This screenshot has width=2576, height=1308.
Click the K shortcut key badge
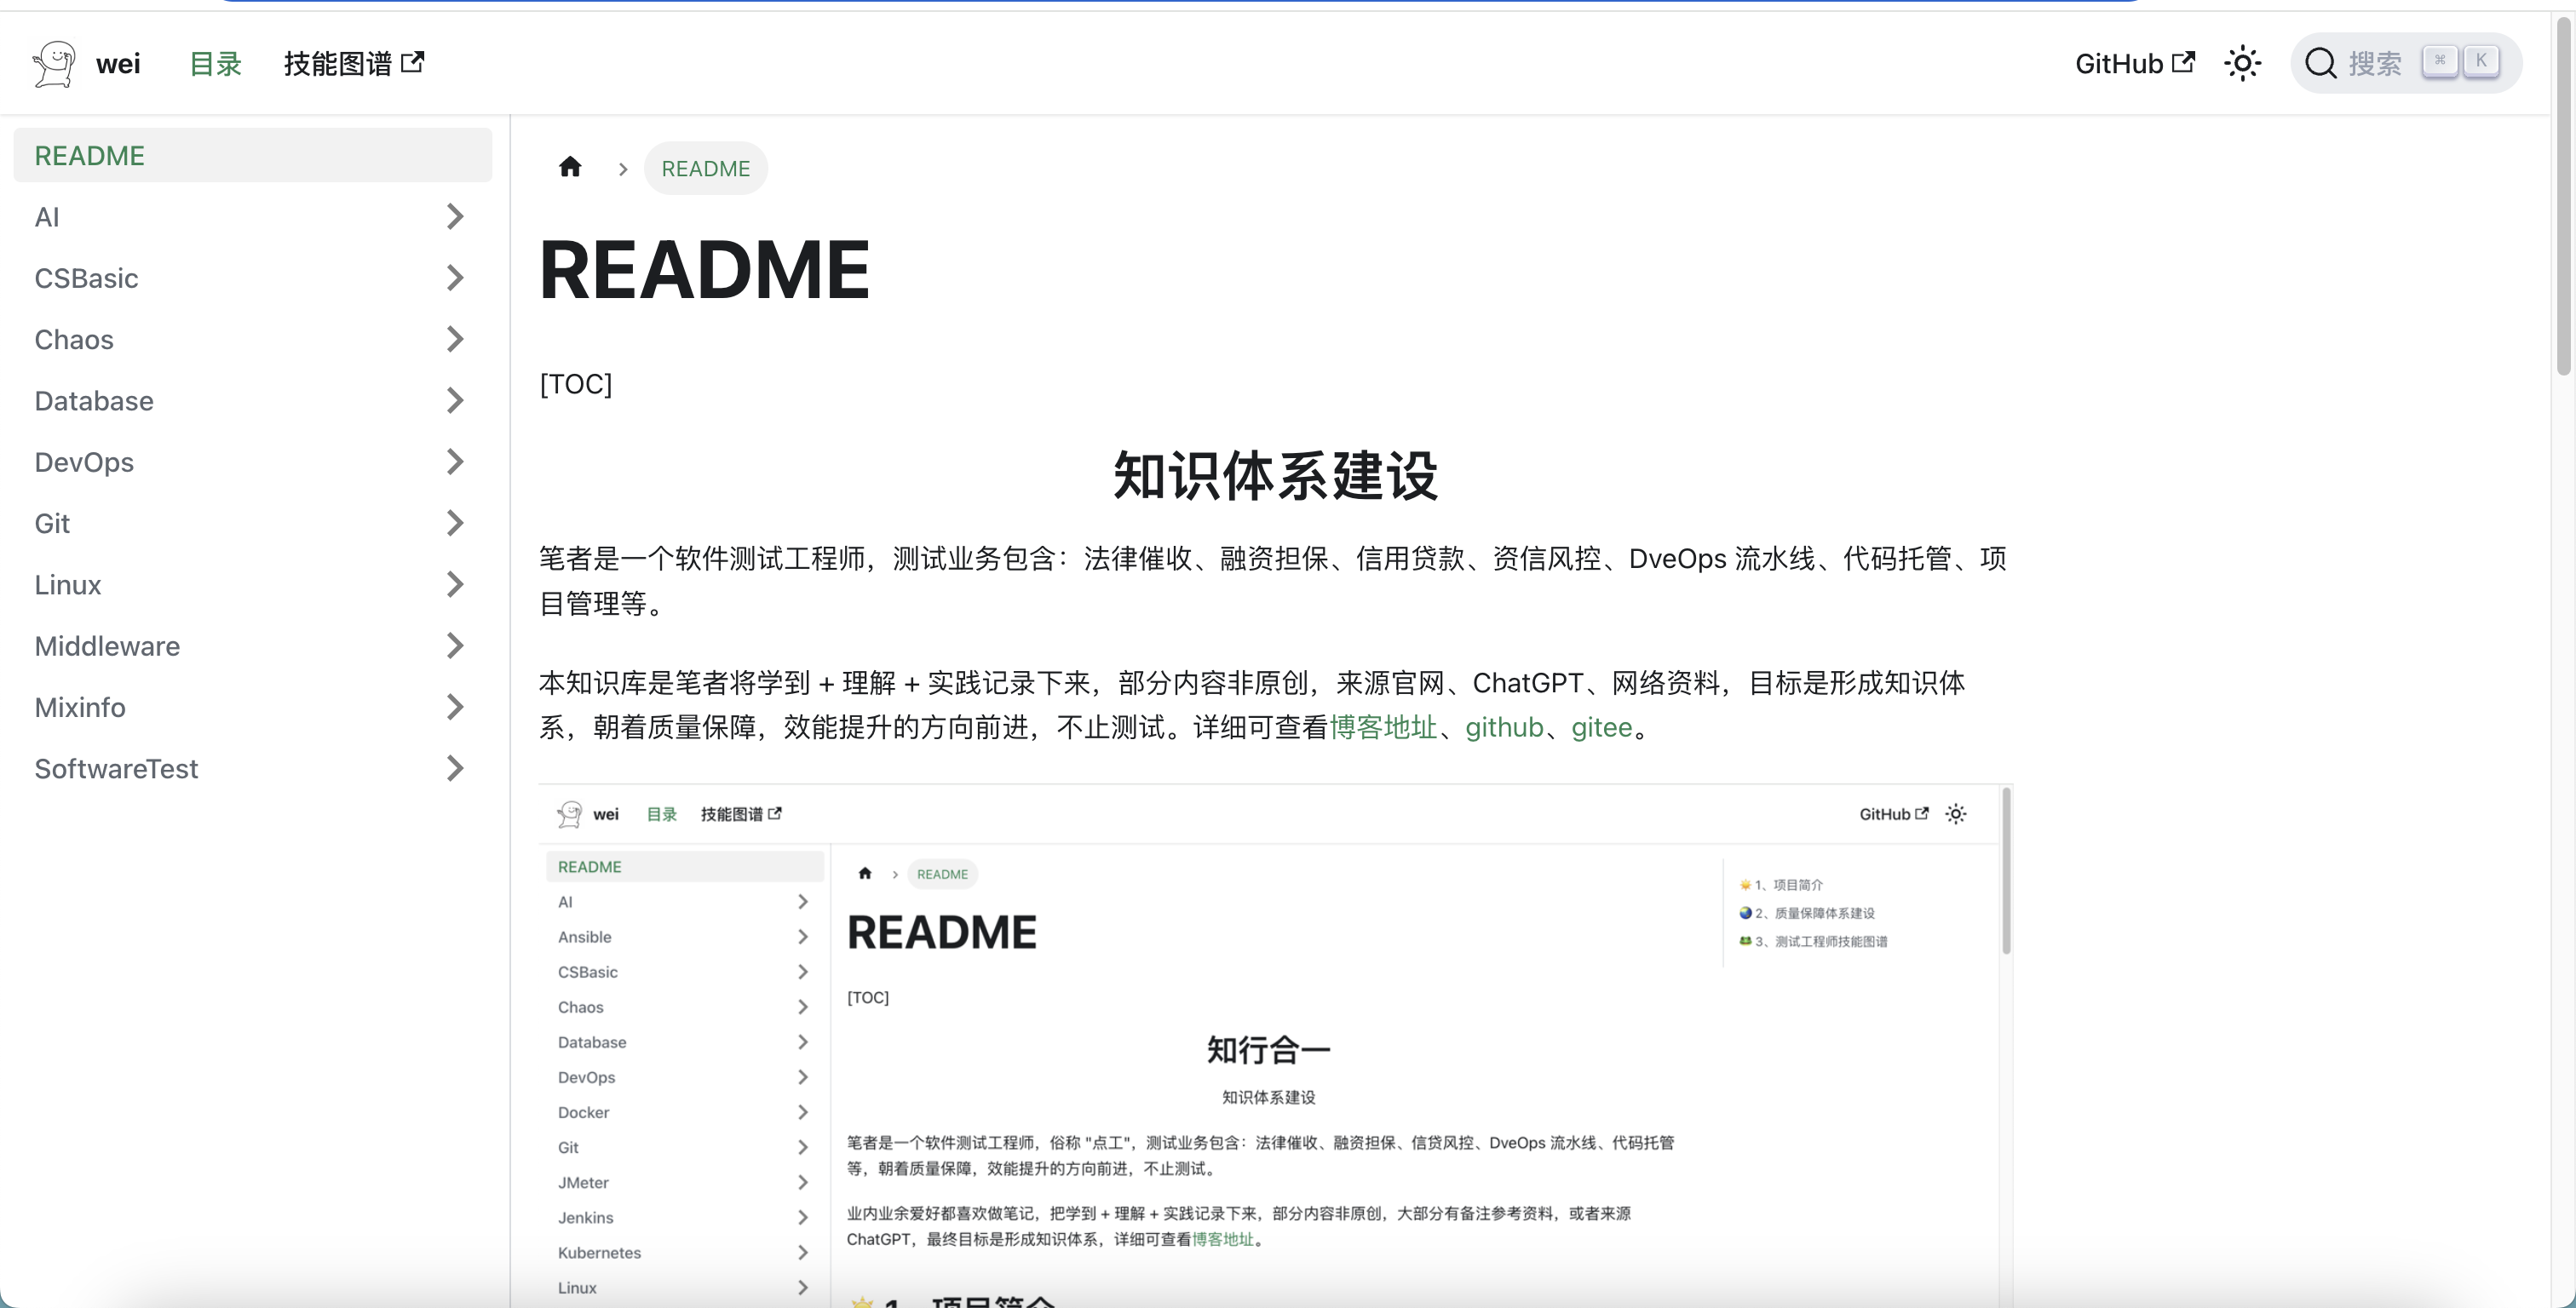2481,62
